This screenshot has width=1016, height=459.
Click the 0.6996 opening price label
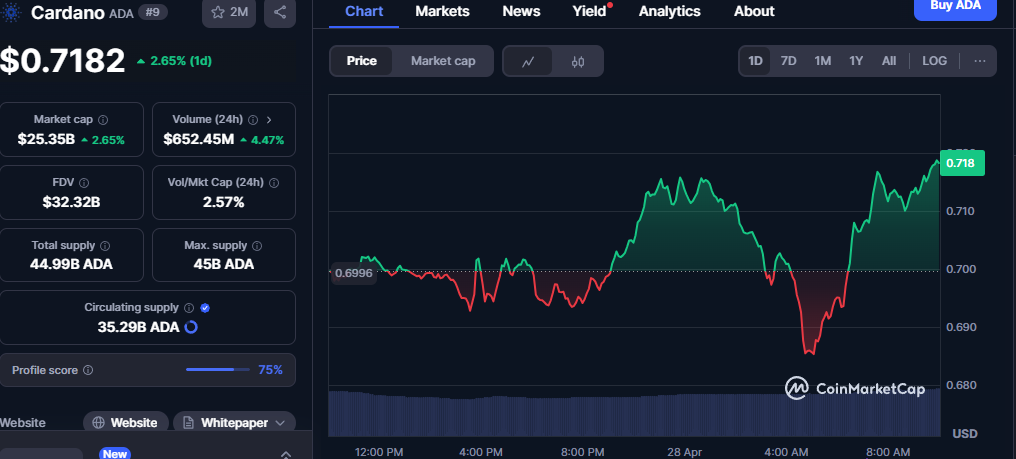[x=354, y=274]
